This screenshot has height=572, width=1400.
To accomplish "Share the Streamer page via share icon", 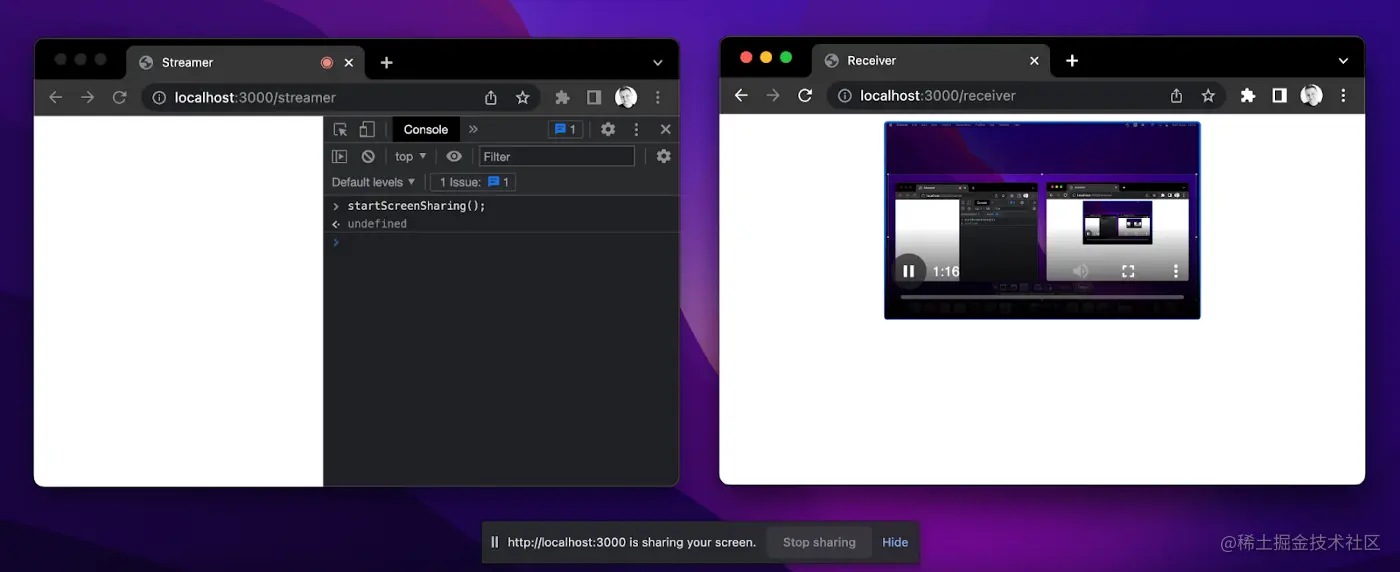I will [491, 97].
